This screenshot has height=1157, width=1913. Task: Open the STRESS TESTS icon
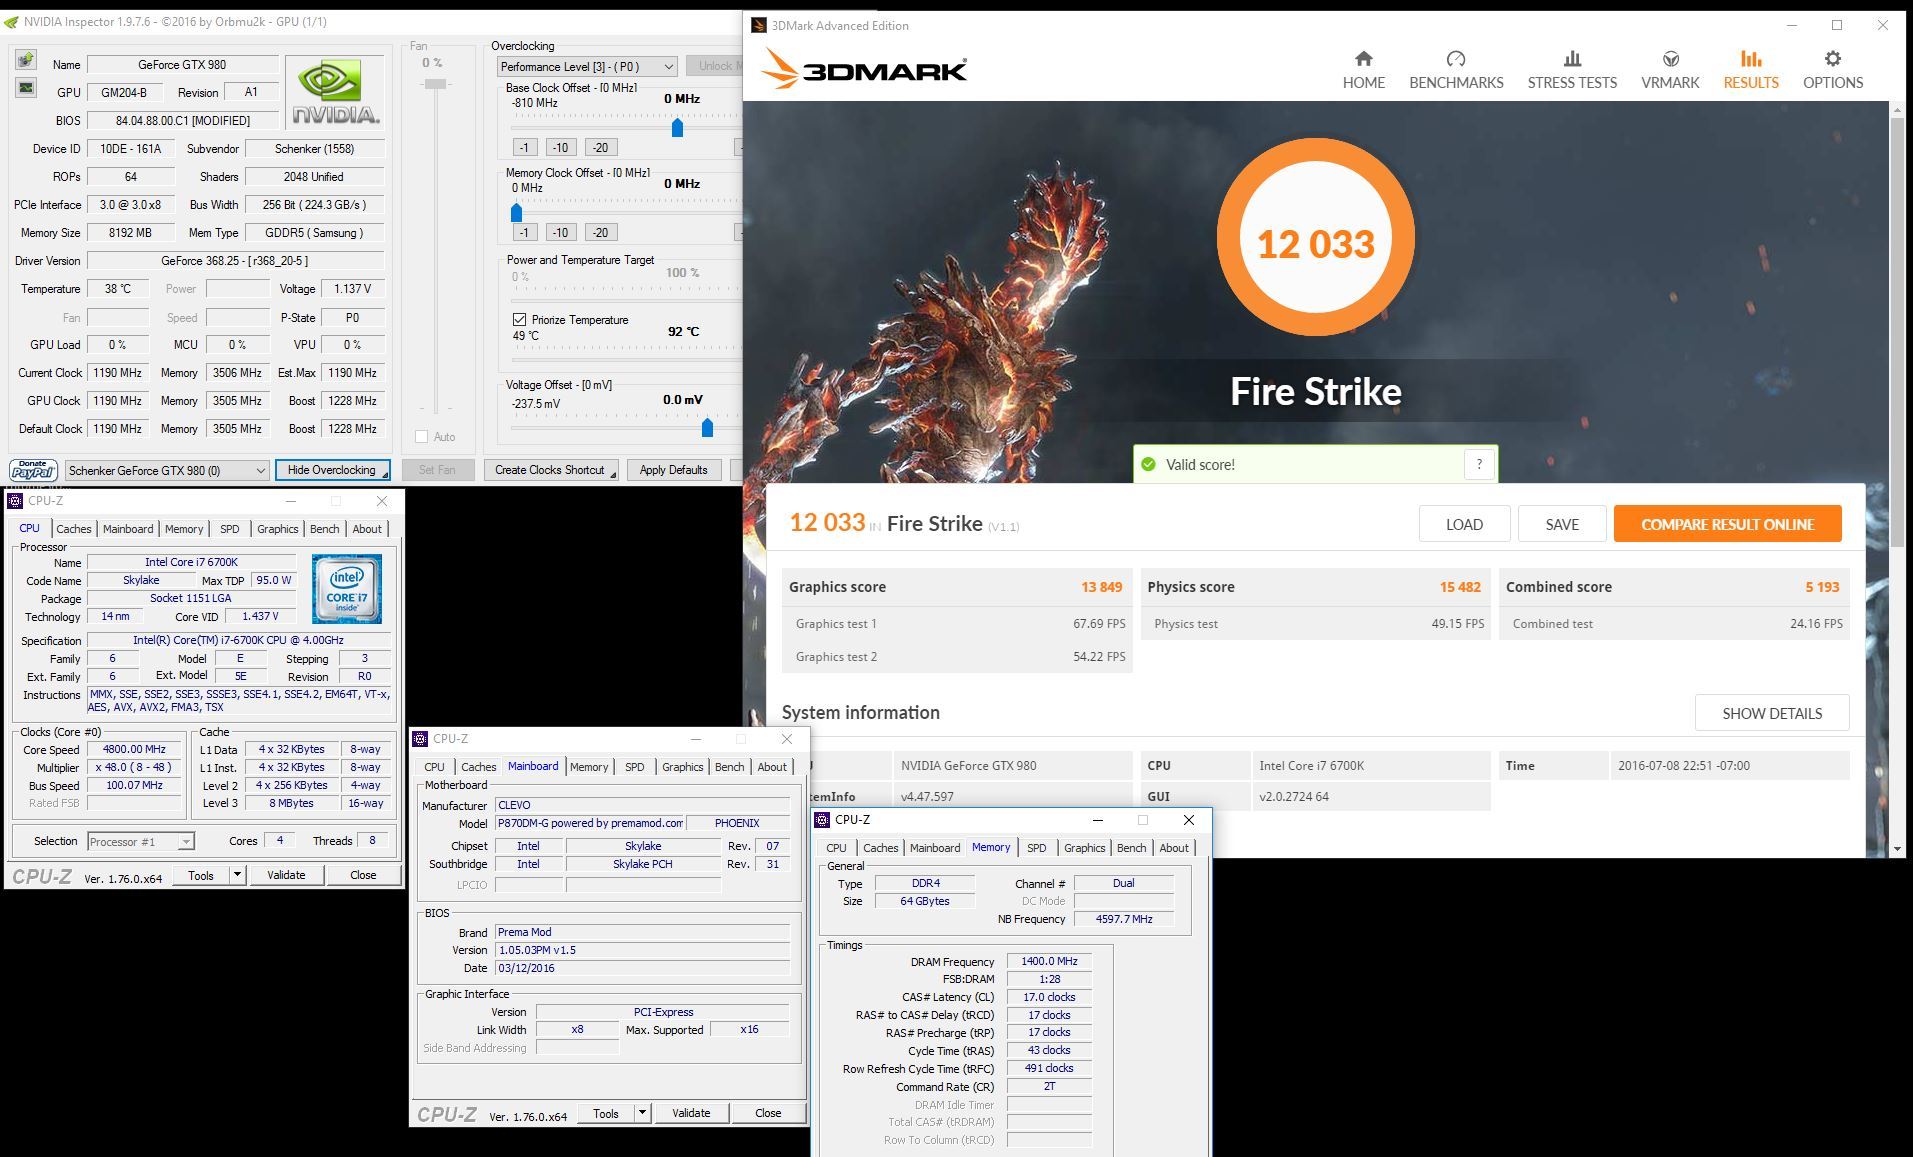click(x=1572, y=59)
